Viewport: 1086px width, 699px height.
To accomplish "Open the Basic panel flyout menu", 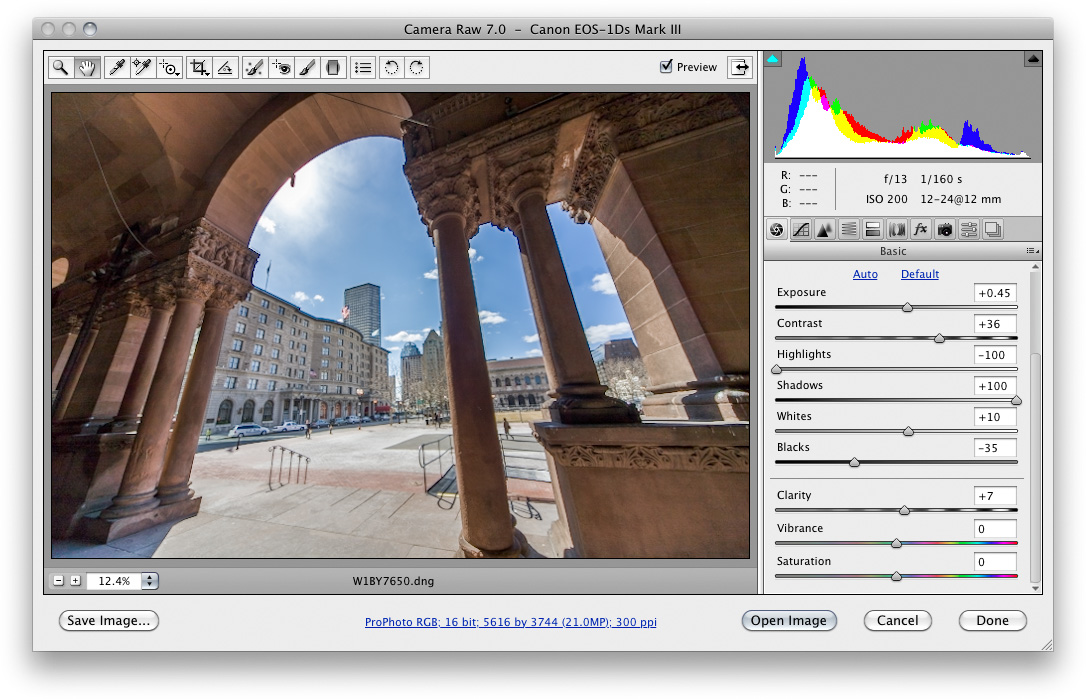I will [x=1033, y=250].
